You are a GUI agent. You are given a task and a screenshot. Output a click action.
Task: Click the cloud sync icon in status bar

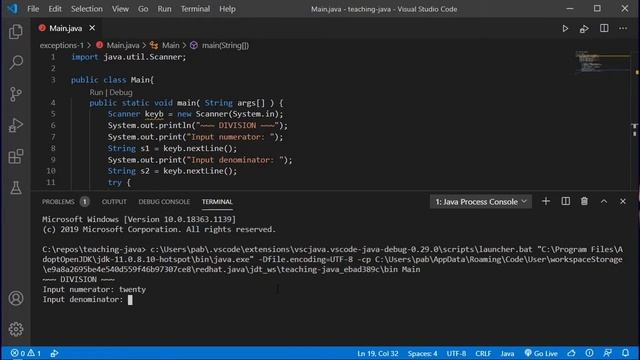pos(571,353)
